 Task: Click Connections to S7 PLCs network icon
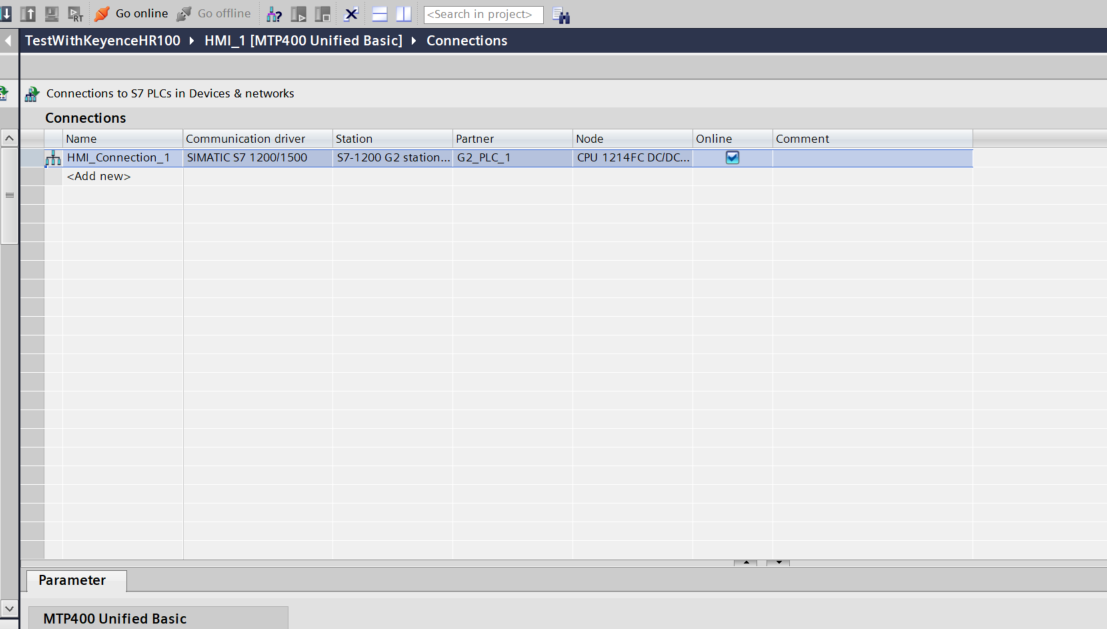[x=32, y=94]
